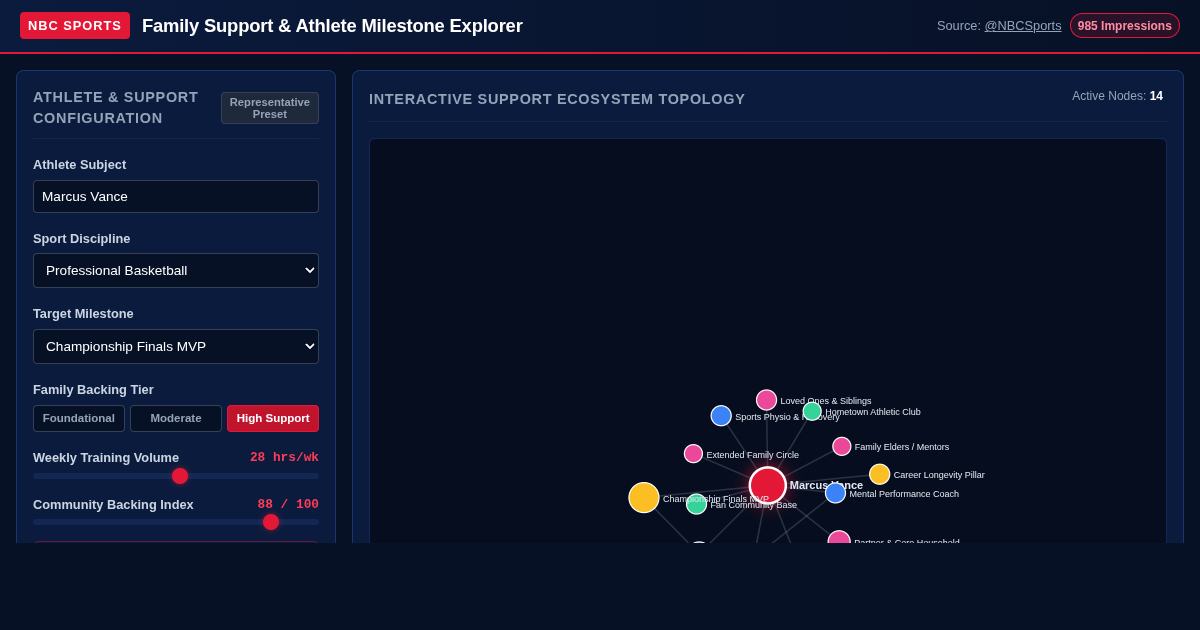Choose the Foundational backing tier
Viewport: 1200px width, 630px height.
click(x=79, y=418)
